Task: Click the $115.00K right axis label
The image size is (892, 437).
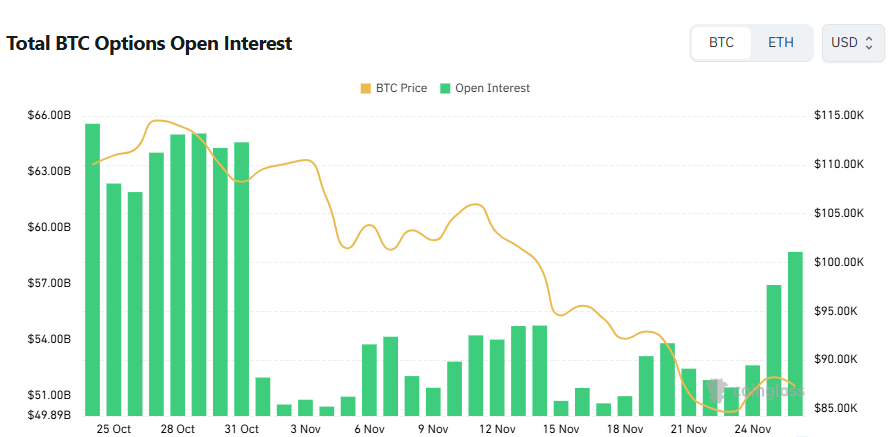Action: coord(839,116)
